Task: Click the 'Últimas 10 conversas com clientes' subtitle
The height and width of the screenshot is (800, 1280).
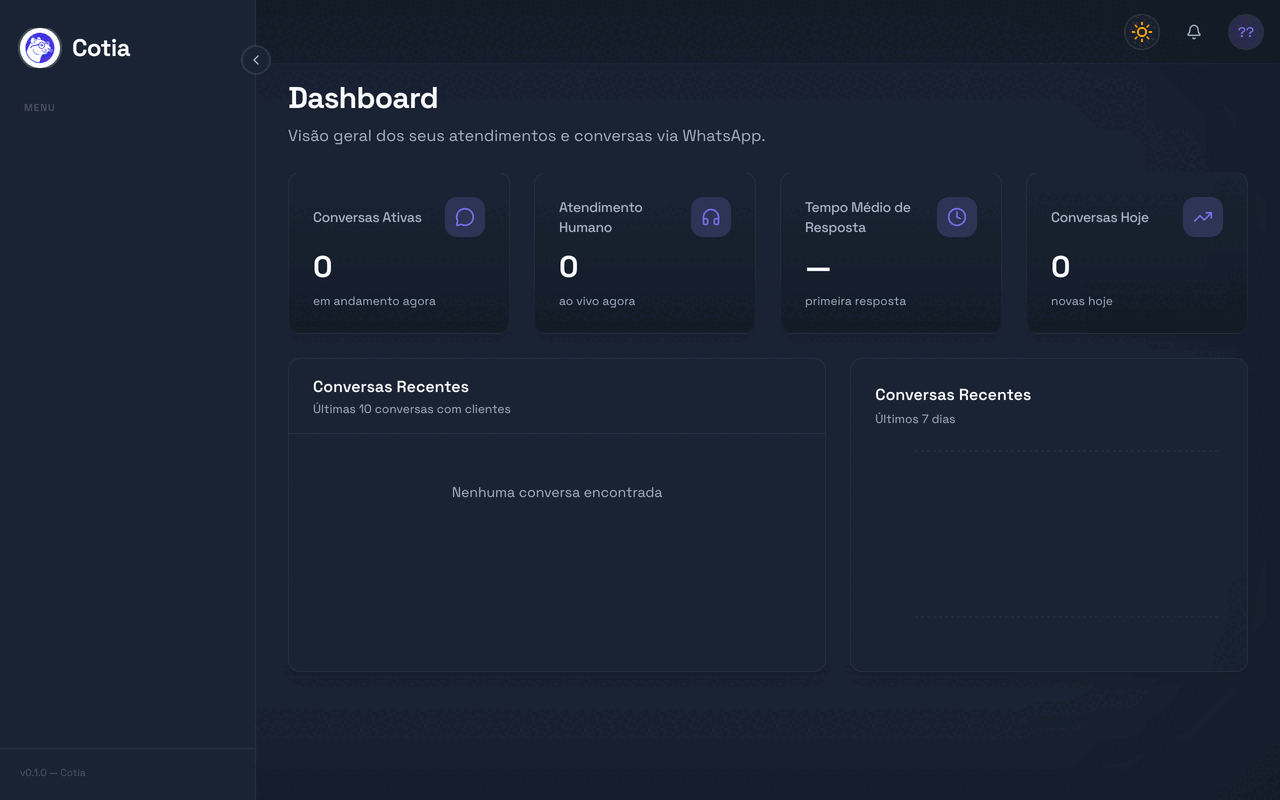Action: 411,409
